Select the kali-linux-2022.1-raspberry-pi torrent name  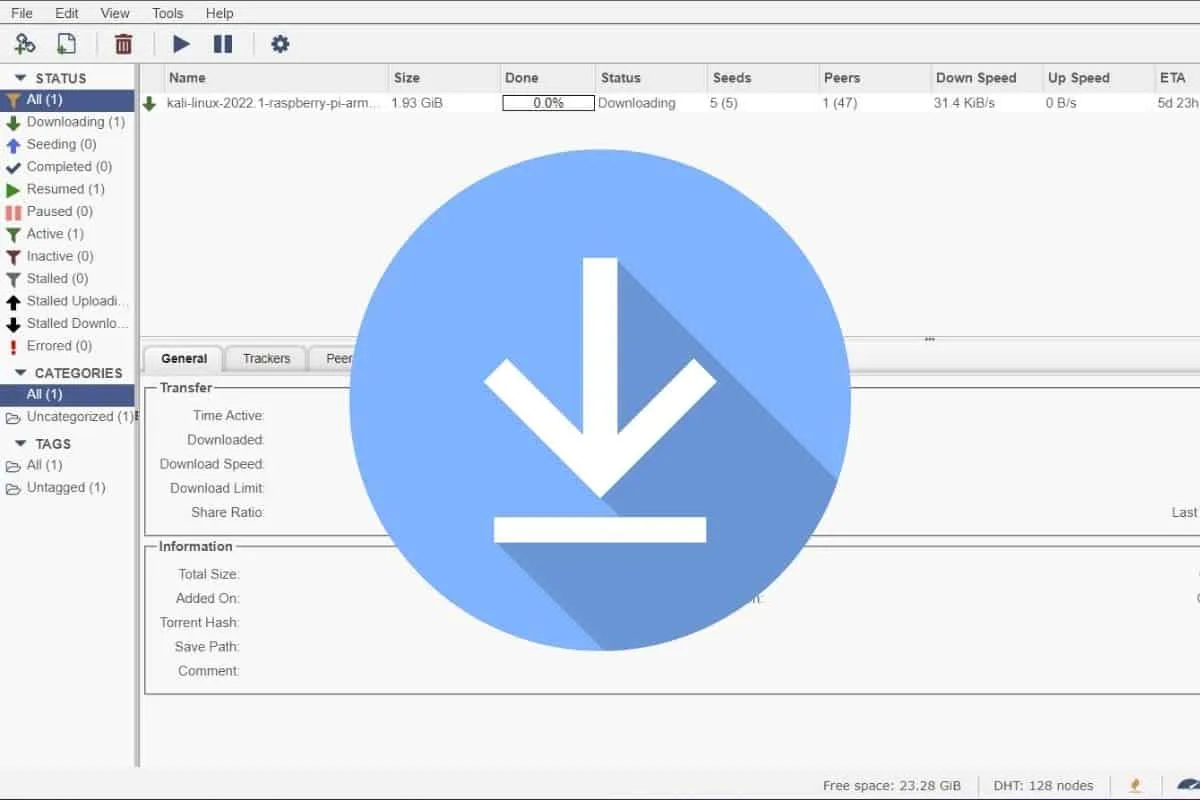click(x=273, y=103)
